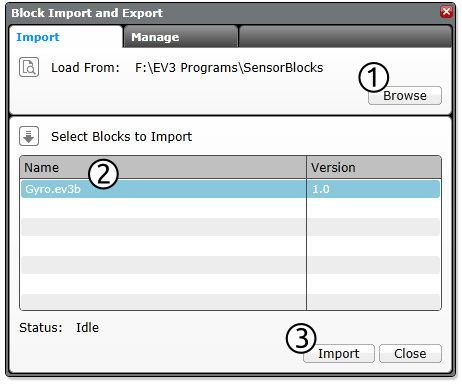Viewport: 462px width, 384px height.
Task: Click the empty tab area beside Manage
Action: [345, 37]
